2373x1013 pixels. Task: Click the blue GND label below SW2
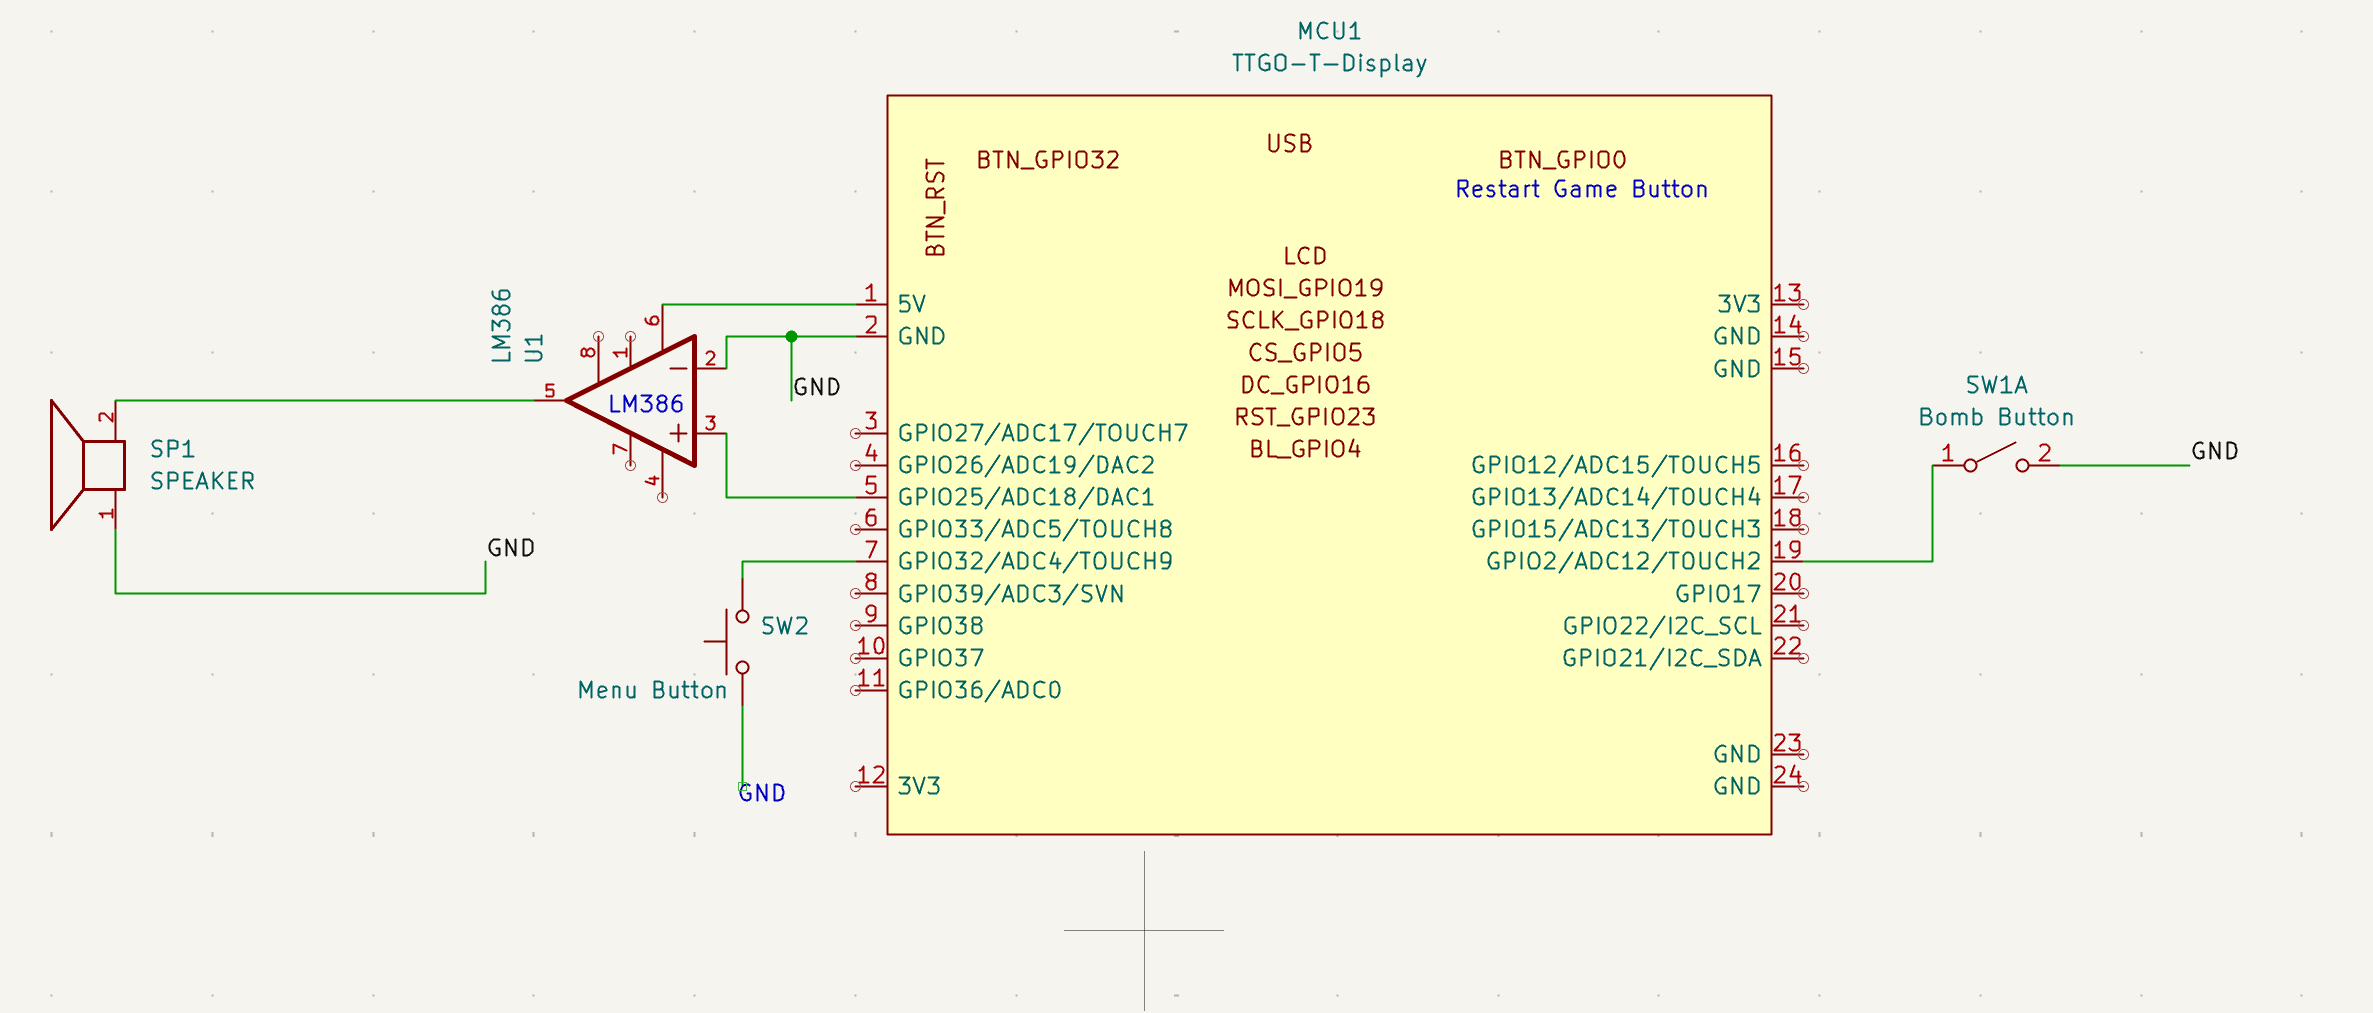(x=762, y=793)
